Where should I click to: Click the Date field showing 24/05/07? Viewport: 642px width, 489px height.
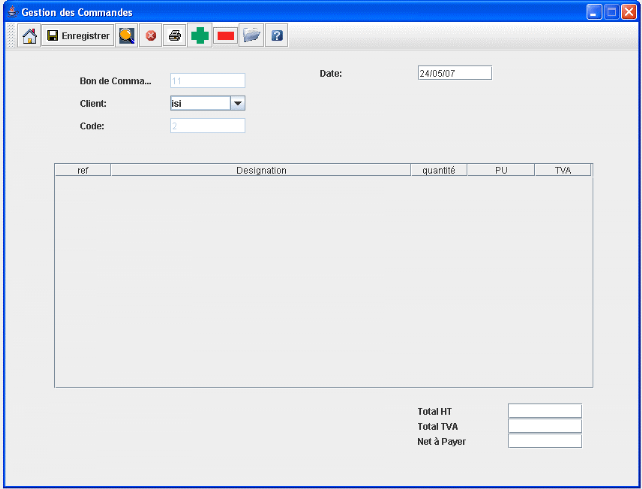point(455,73)
